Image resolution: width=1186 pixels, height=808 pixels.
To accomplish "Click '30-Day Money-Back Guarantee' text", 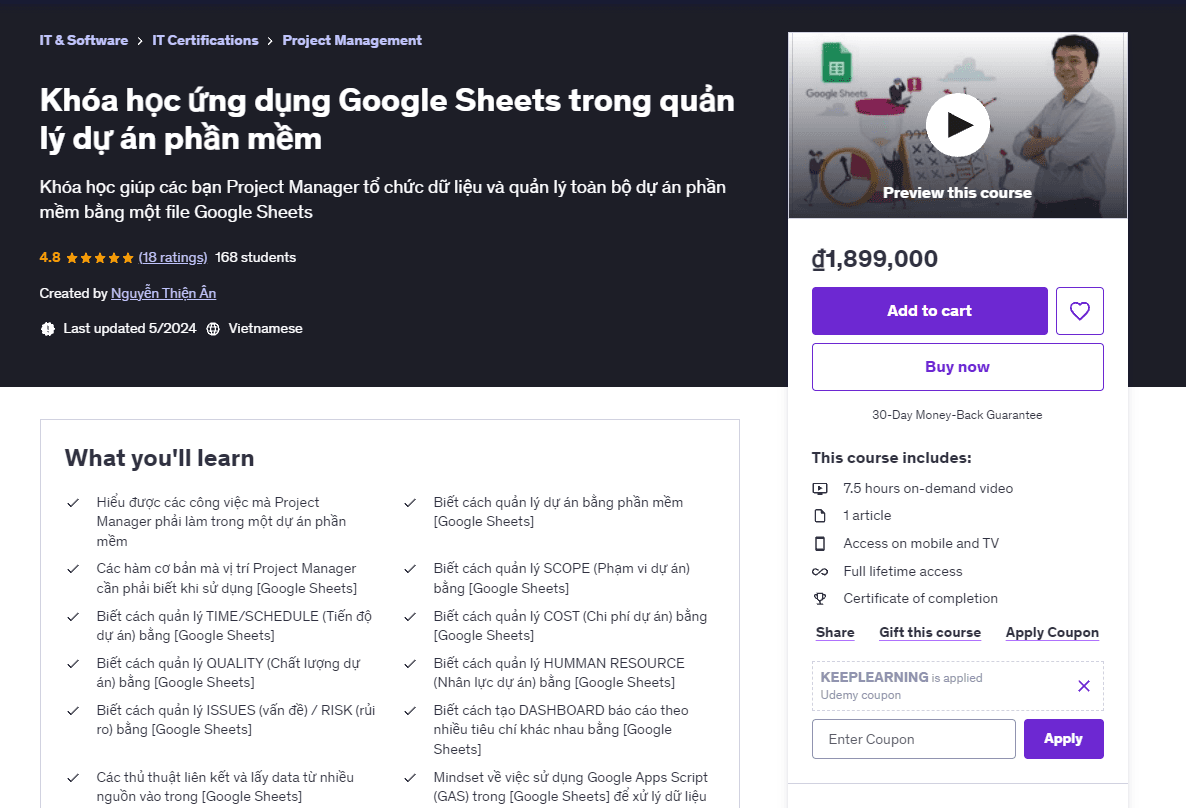I will 957,415.
